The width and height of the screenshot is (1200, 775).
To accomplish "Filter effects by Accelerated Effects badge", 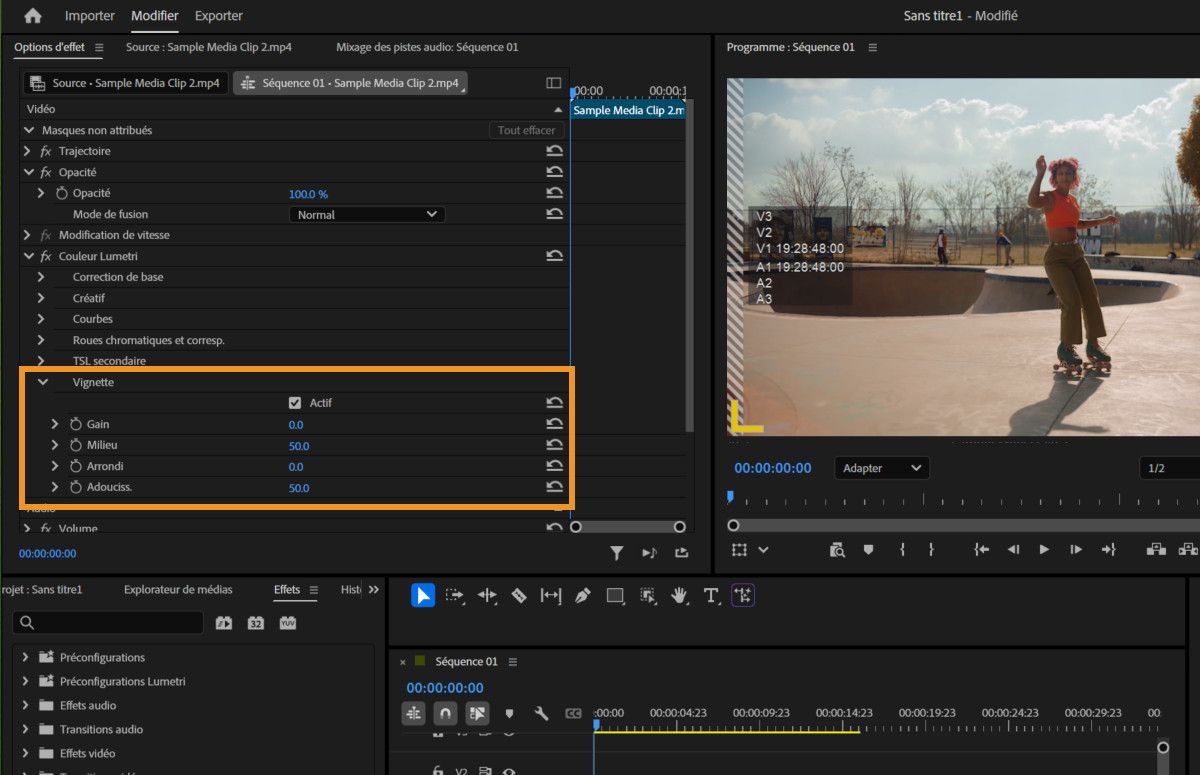I will [224, 622].
